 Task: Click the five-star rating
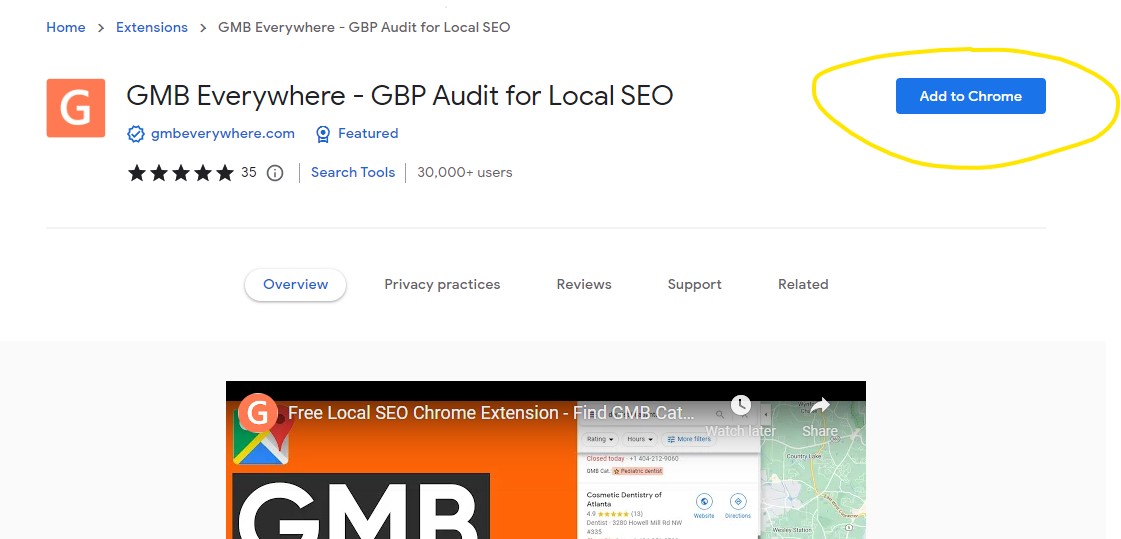coord(181,172)
